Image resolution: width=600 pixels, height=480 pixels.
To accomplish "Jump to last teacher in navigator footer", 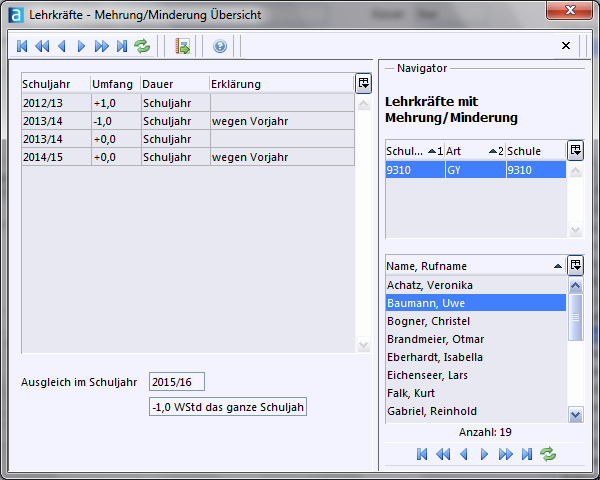I will coord(527,454).
